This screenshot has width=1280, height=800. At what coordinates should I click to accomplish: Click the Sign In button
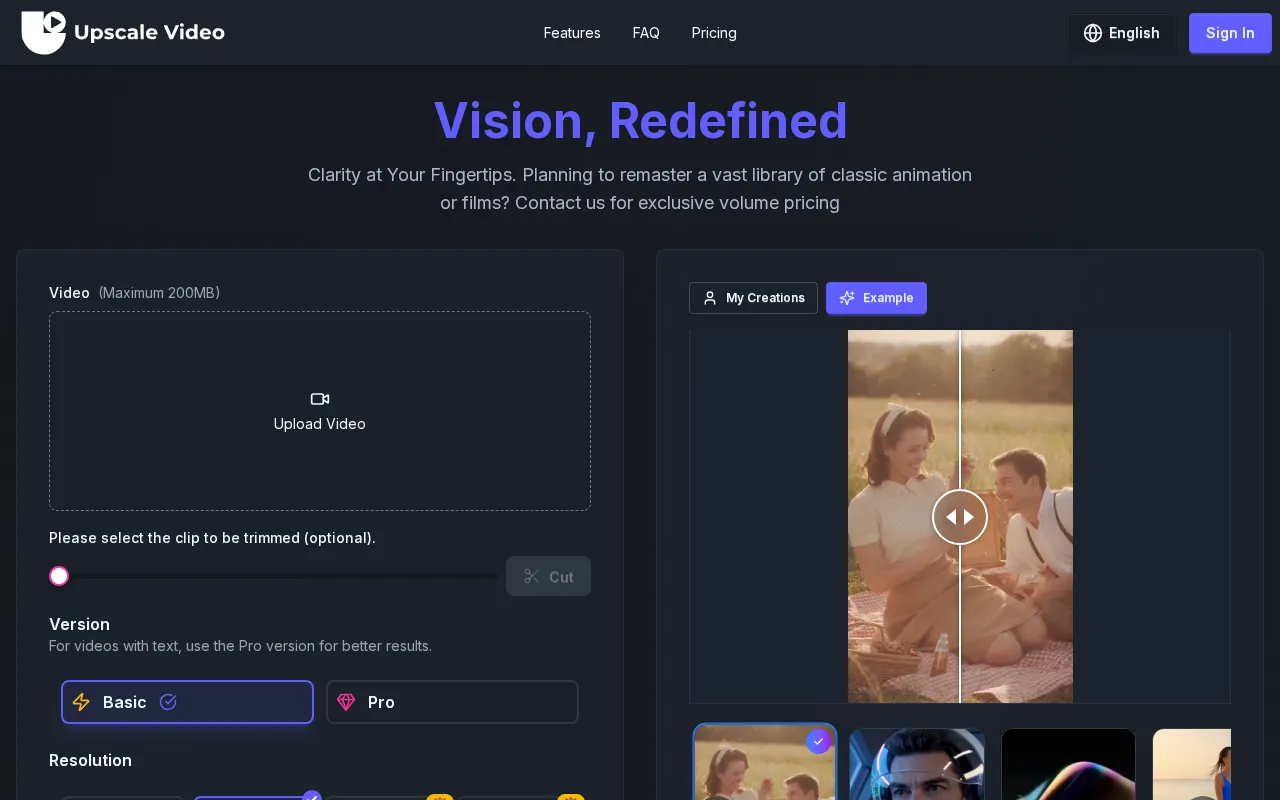(1230, 33)
